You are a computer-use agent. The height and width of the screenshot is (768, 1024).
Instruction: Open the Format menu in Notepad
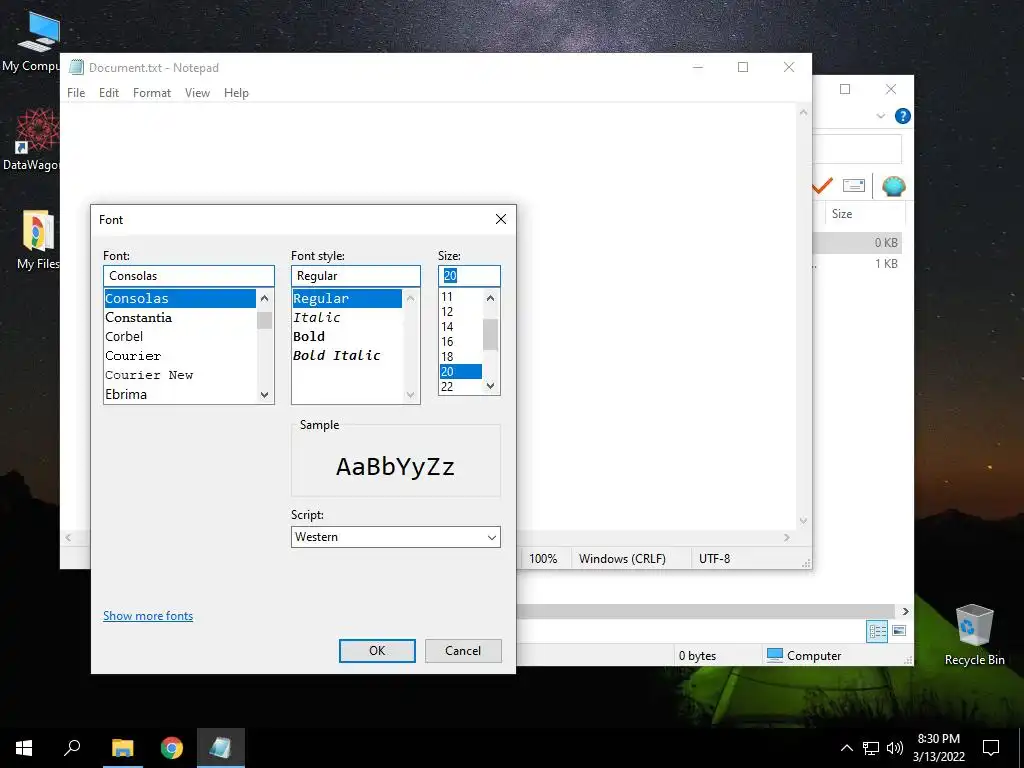[152, 93]
